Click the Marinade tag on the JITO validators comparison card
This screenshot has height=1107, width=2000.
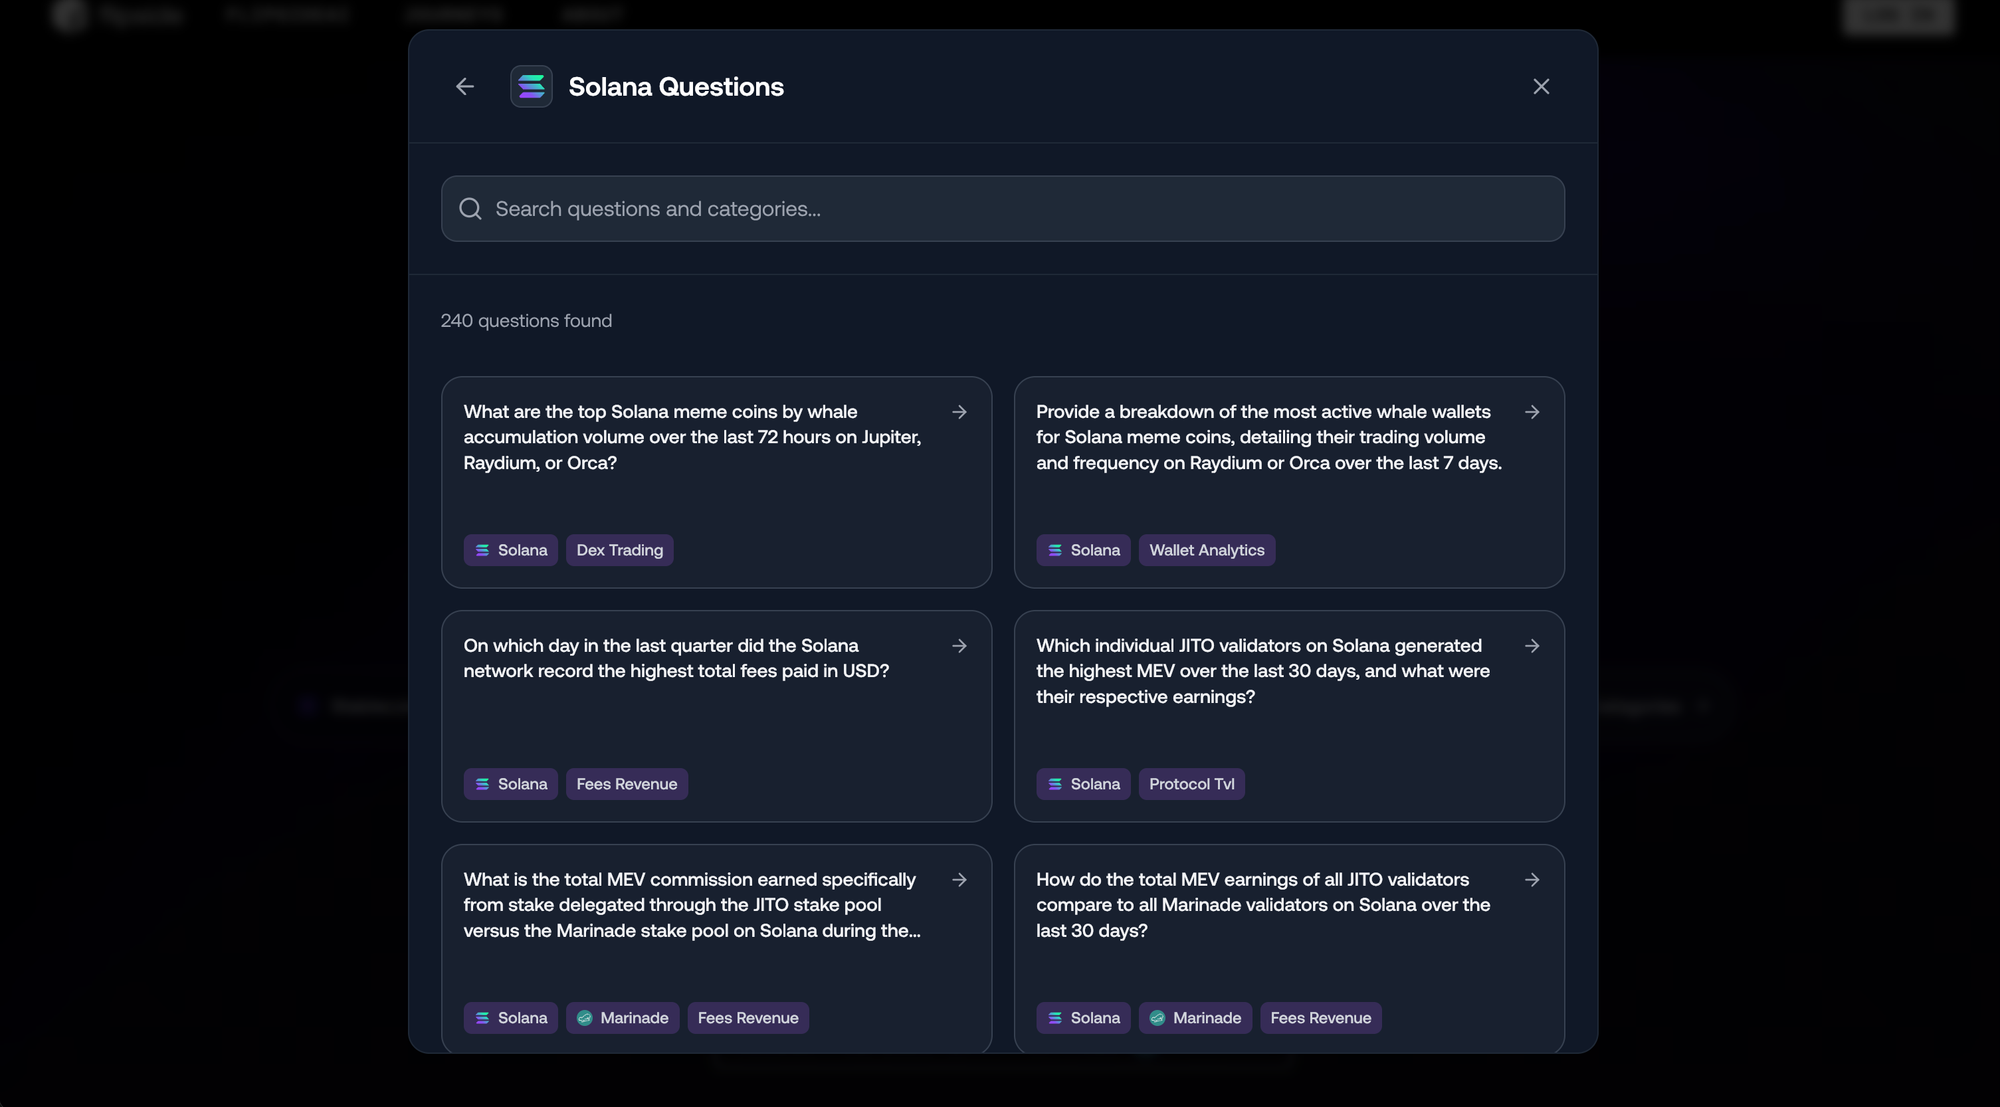tap(1195, 1018)
